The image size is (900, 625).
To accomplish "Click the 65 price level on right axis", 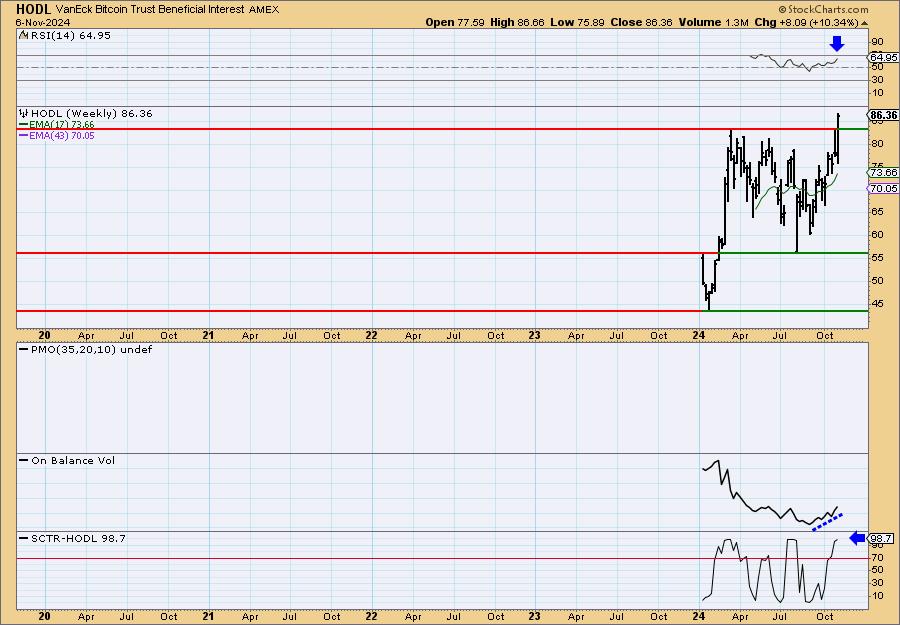I will (877, 212).
